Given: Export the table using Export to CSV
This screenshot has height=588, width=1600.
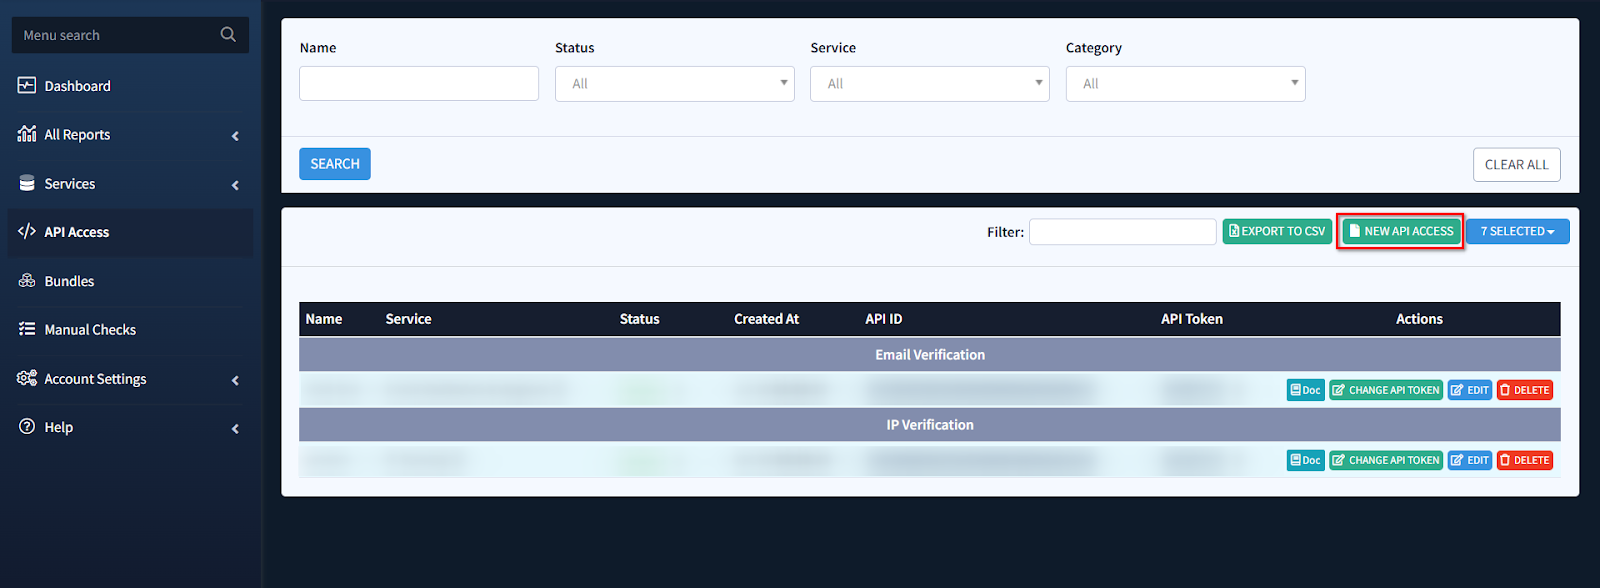Looking at the screenshot, I should click(1277, 231).
